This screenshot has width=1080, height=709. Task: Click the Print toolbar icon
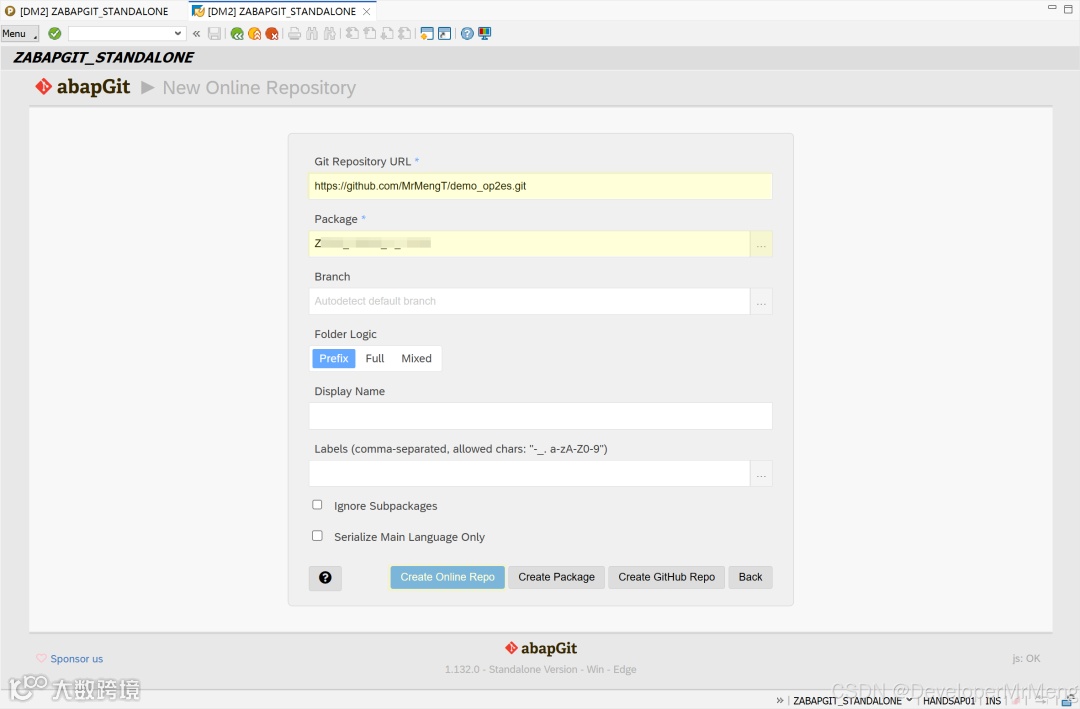click(x=294, y=33)
